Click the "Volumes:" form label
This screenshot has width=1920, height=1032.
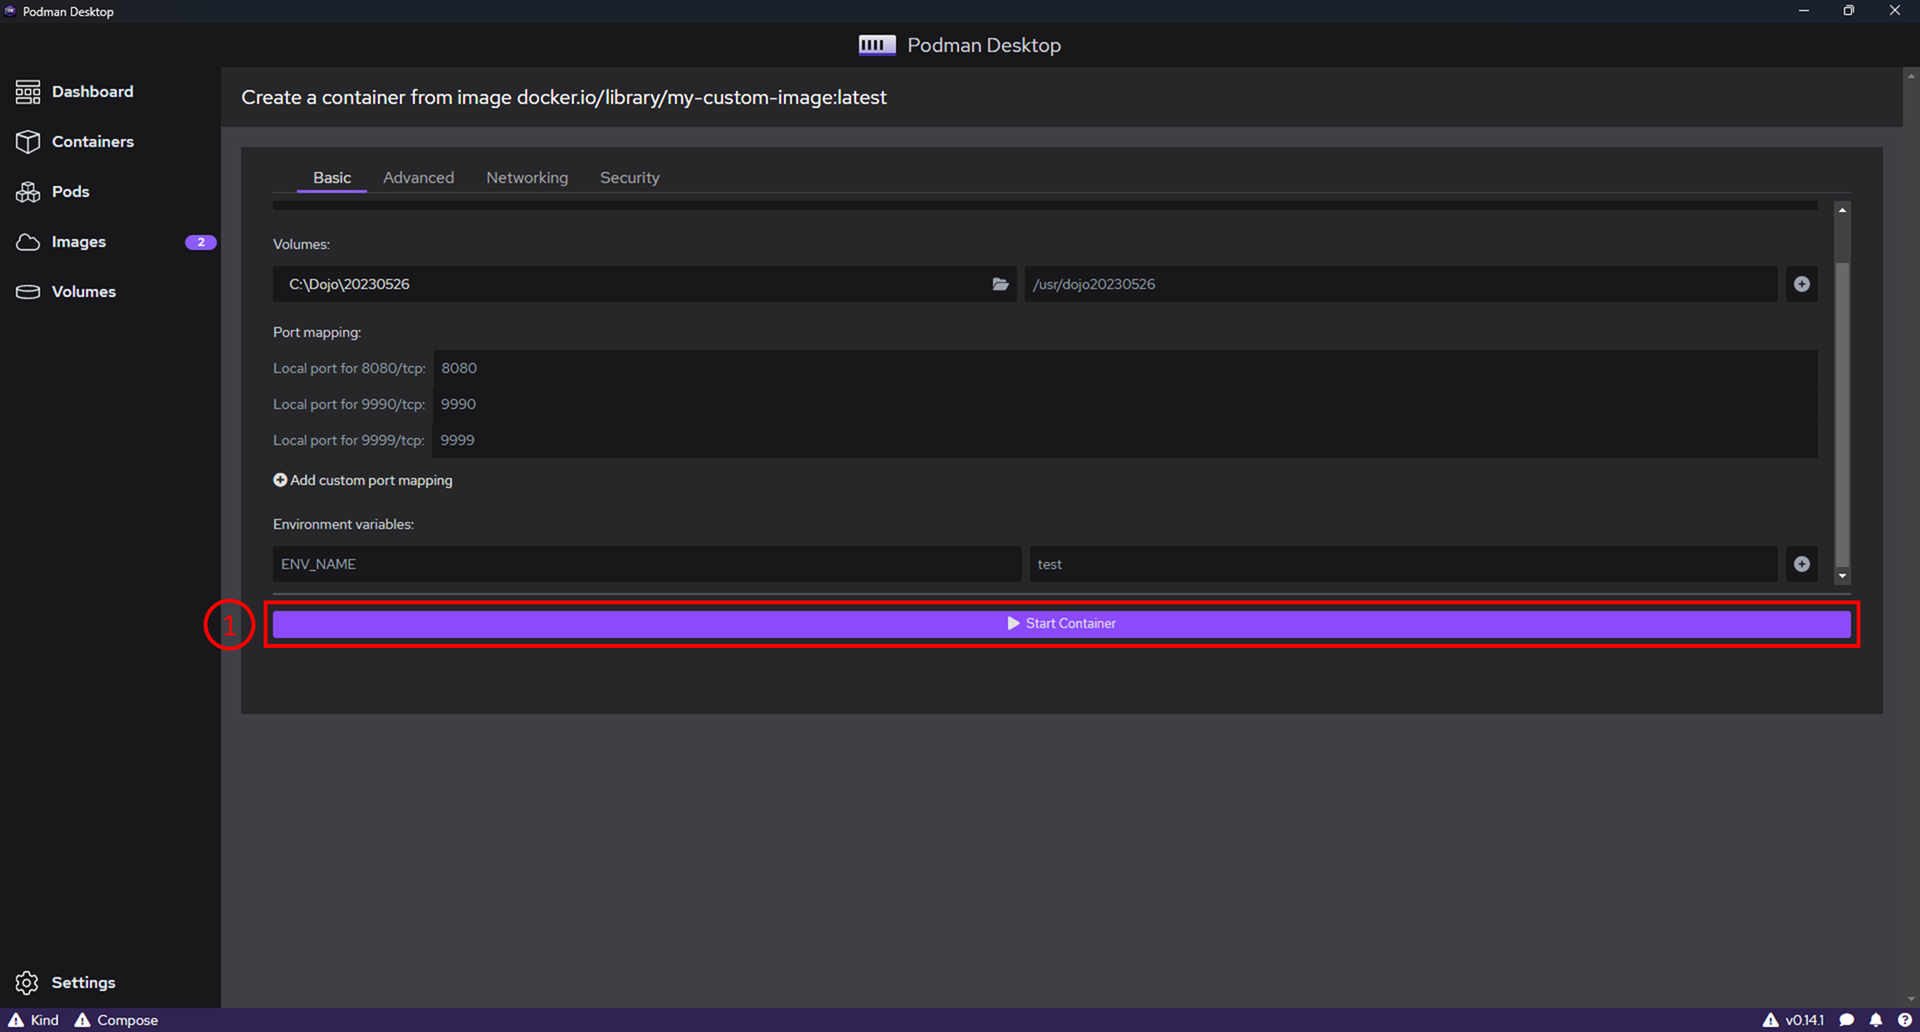pos(301,244)
